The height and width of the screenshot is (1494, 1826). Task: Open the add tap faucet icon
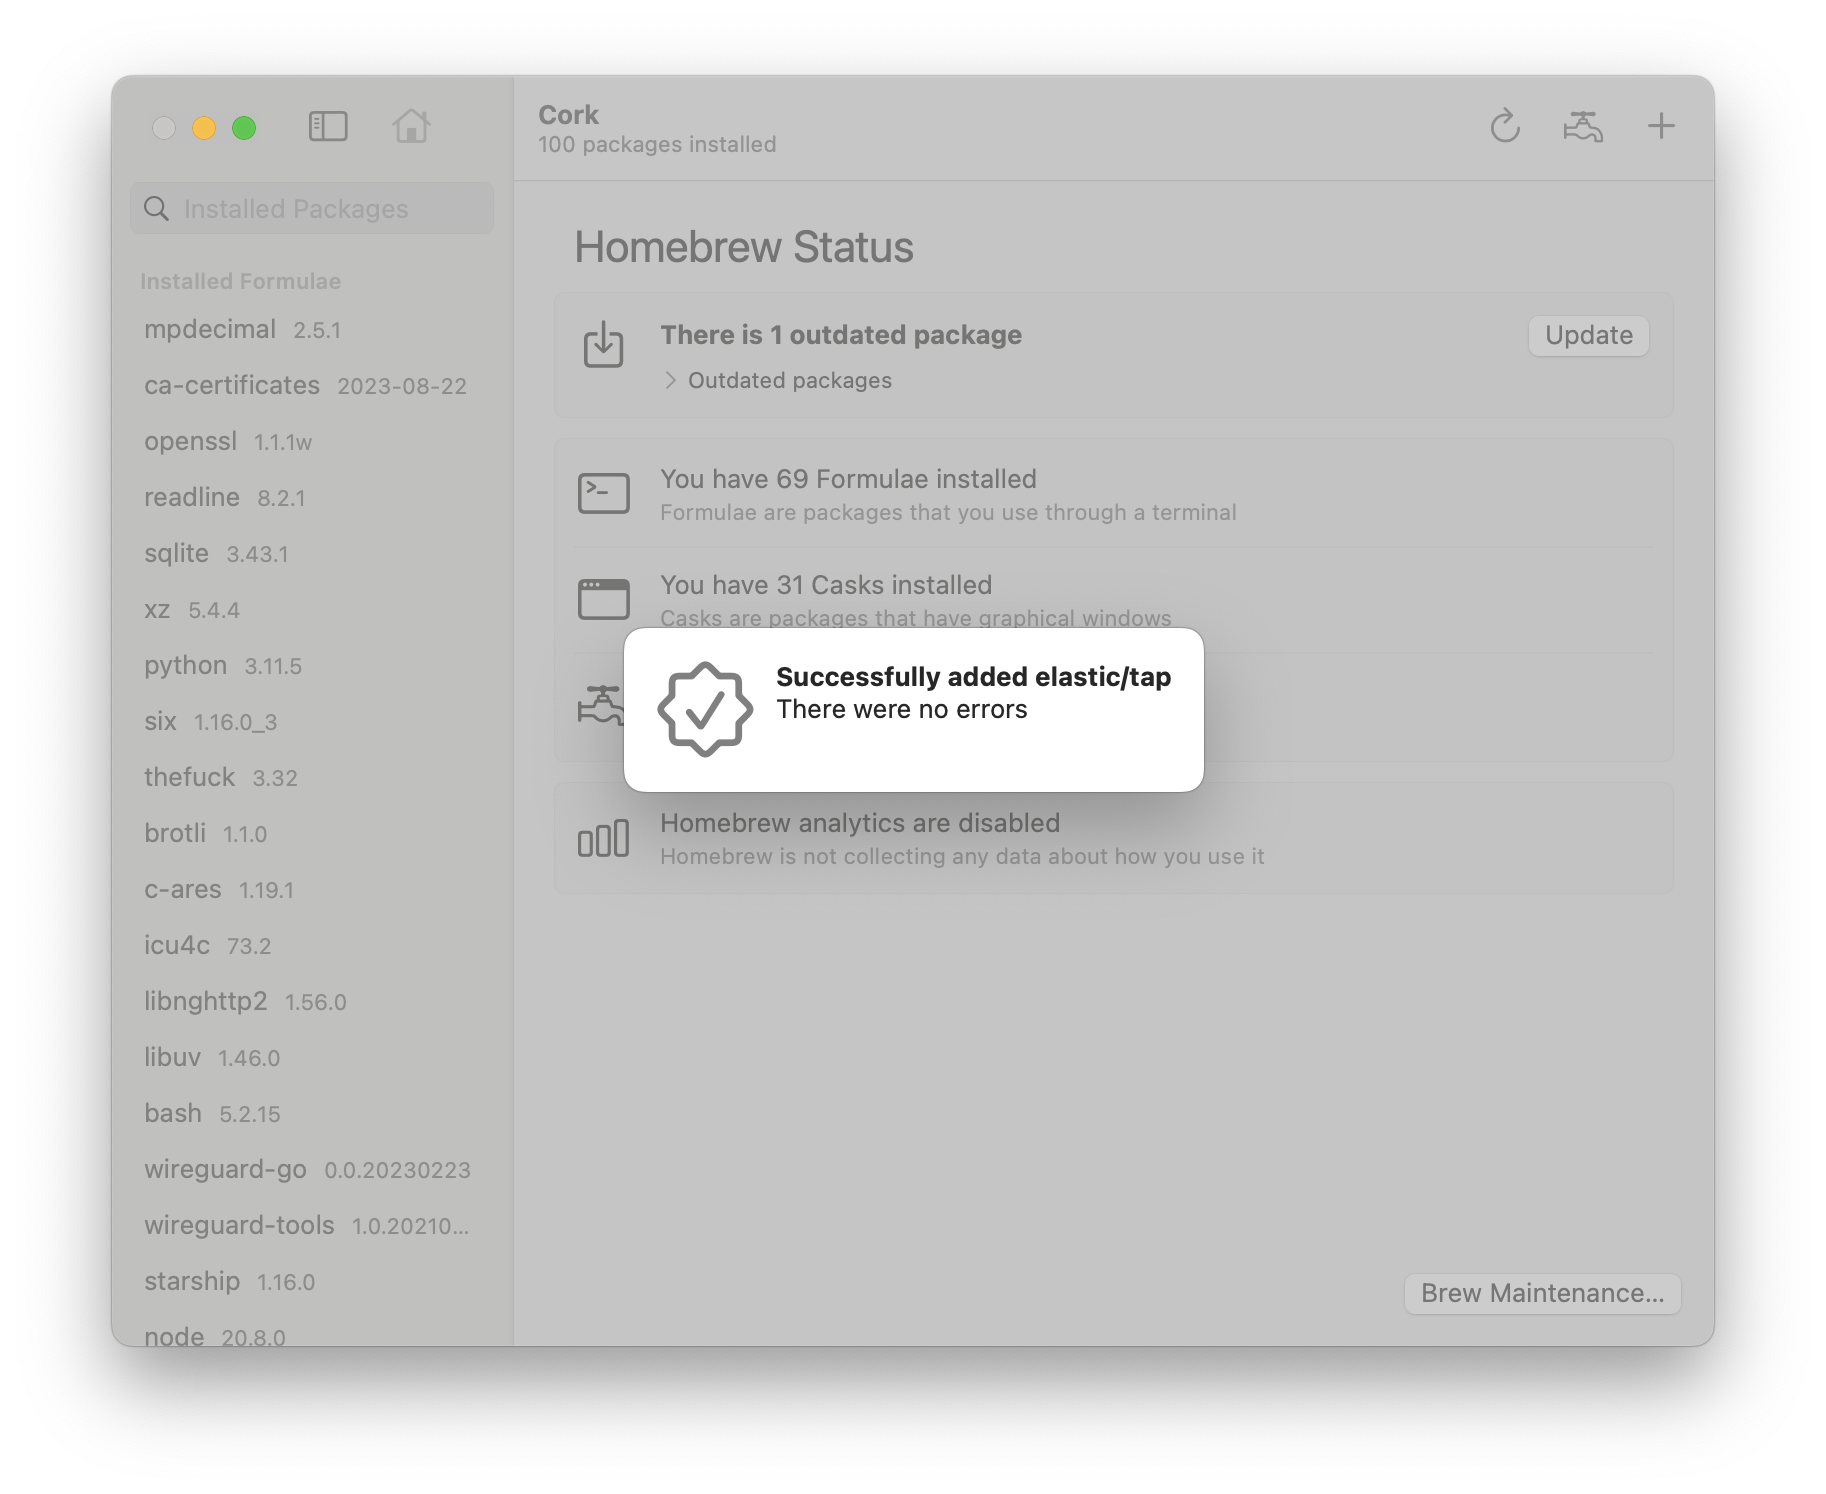[x=1582, y=127]
